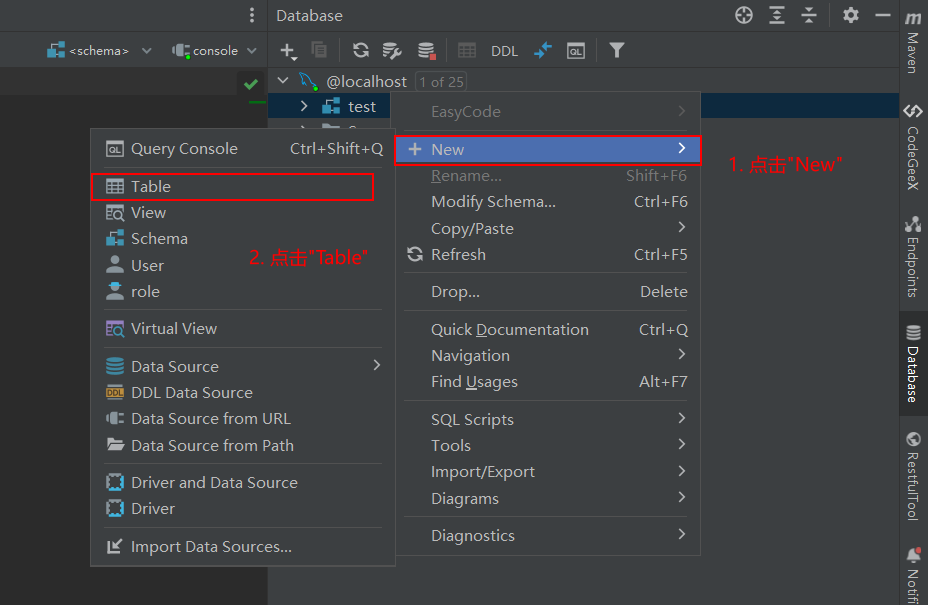Click the green checkmark inspection indicator

click(251, 84)
